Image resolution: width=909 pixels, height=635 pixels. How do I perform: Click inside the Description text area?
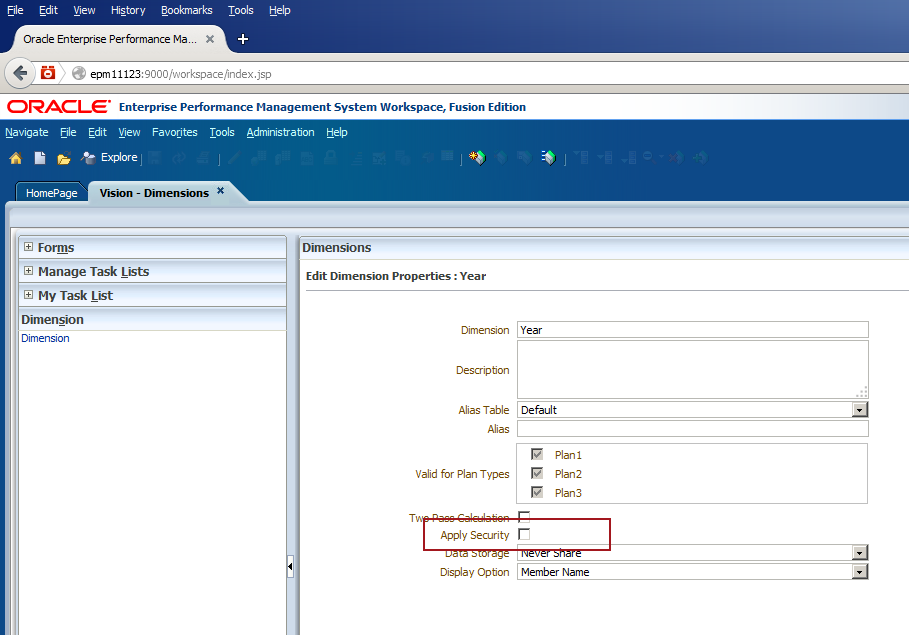(693, 369)
